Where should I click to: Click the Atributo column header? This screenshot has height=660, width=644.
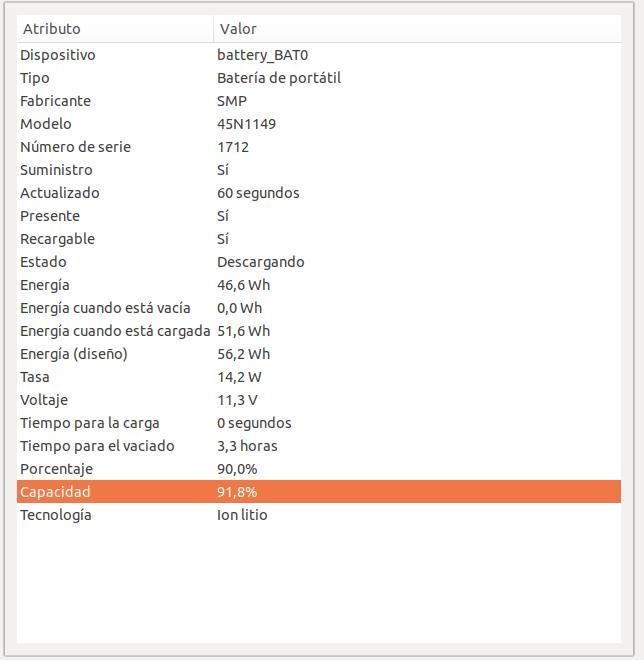click(115, 29)
